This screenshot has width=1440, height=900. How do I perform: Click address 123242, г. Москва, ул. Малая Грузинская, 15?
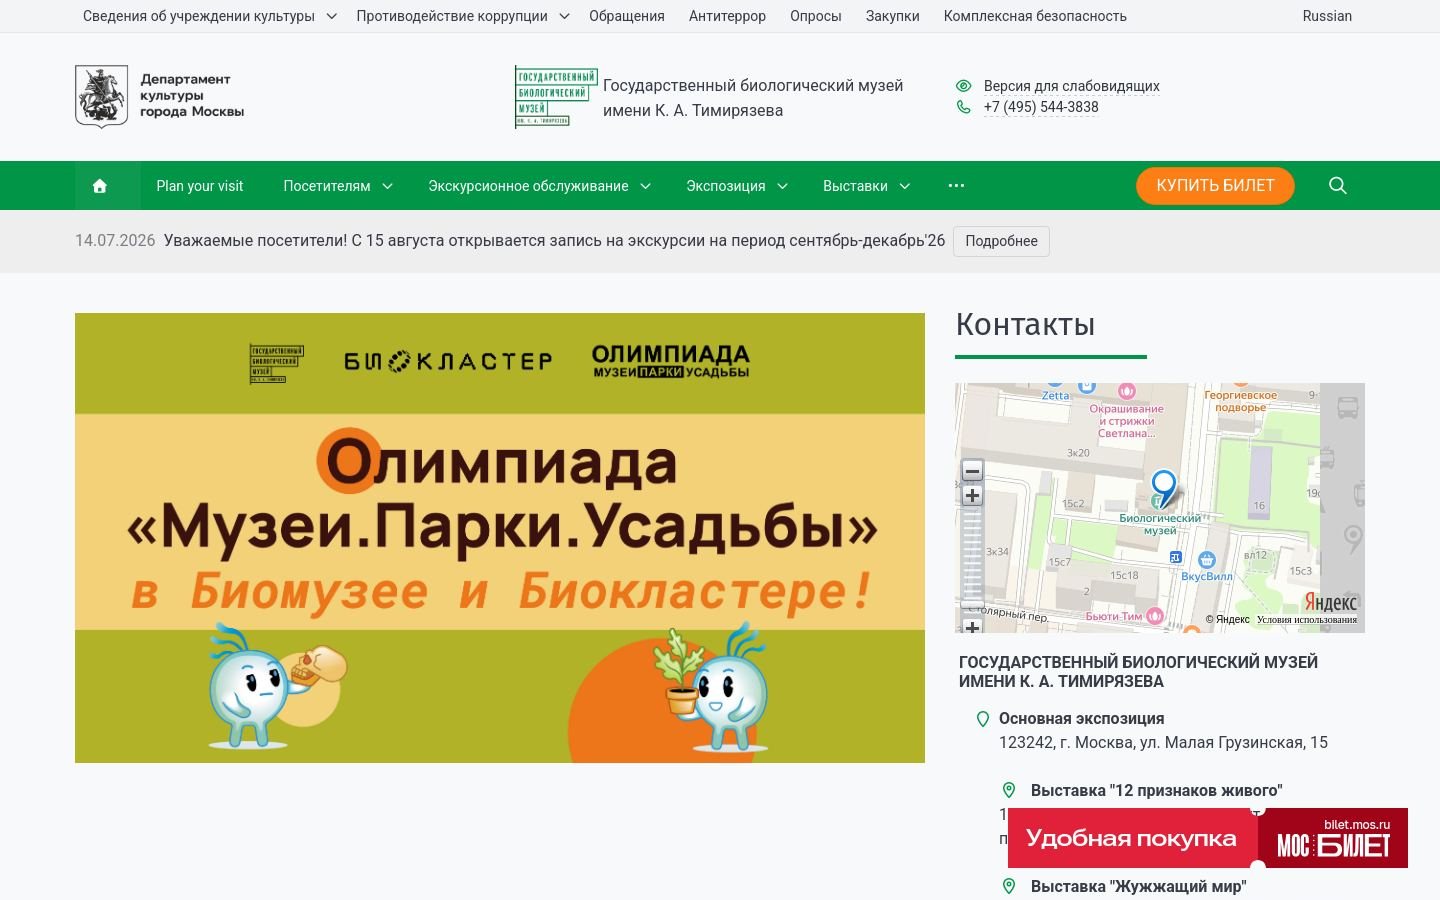(x=1163, y=743)
